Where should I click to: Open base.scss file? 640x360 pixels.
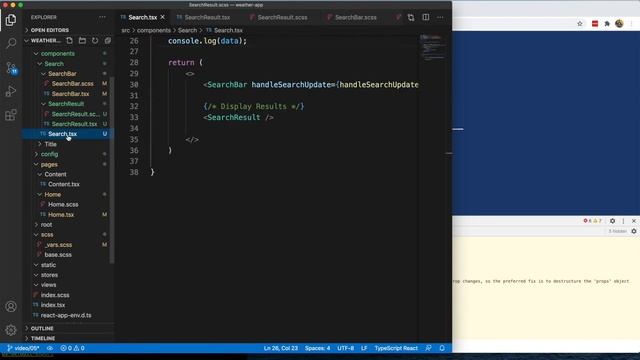58,254
